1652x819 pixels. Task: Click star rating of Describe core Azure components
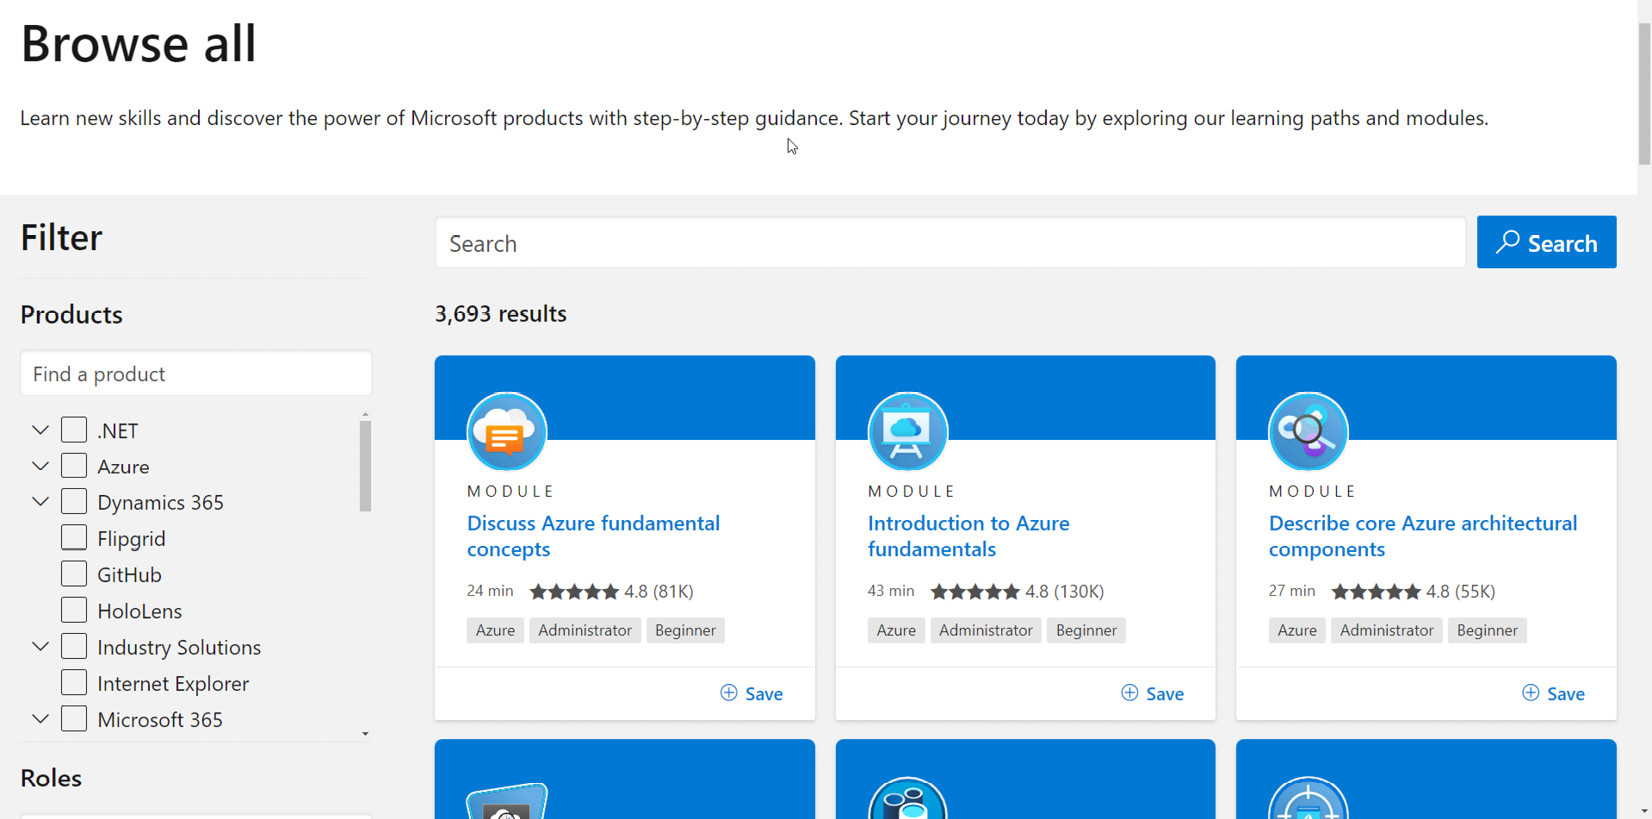(x=1377, y=591)
